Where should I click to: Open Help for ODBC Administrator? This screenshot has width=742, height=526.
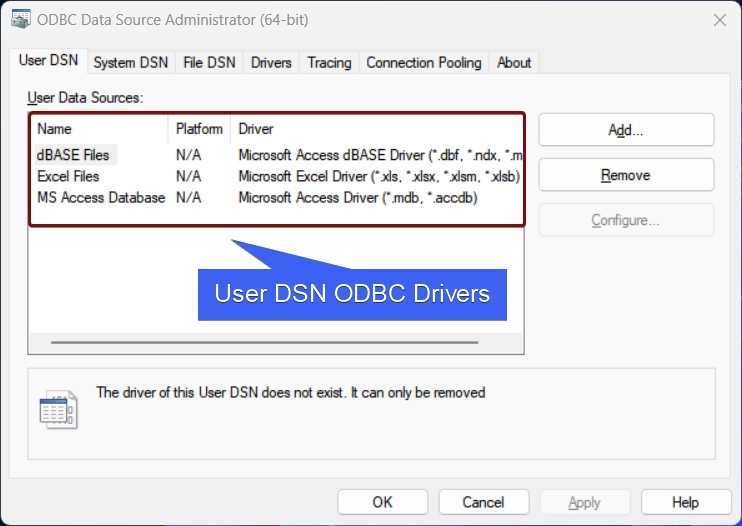coord(686,502)
